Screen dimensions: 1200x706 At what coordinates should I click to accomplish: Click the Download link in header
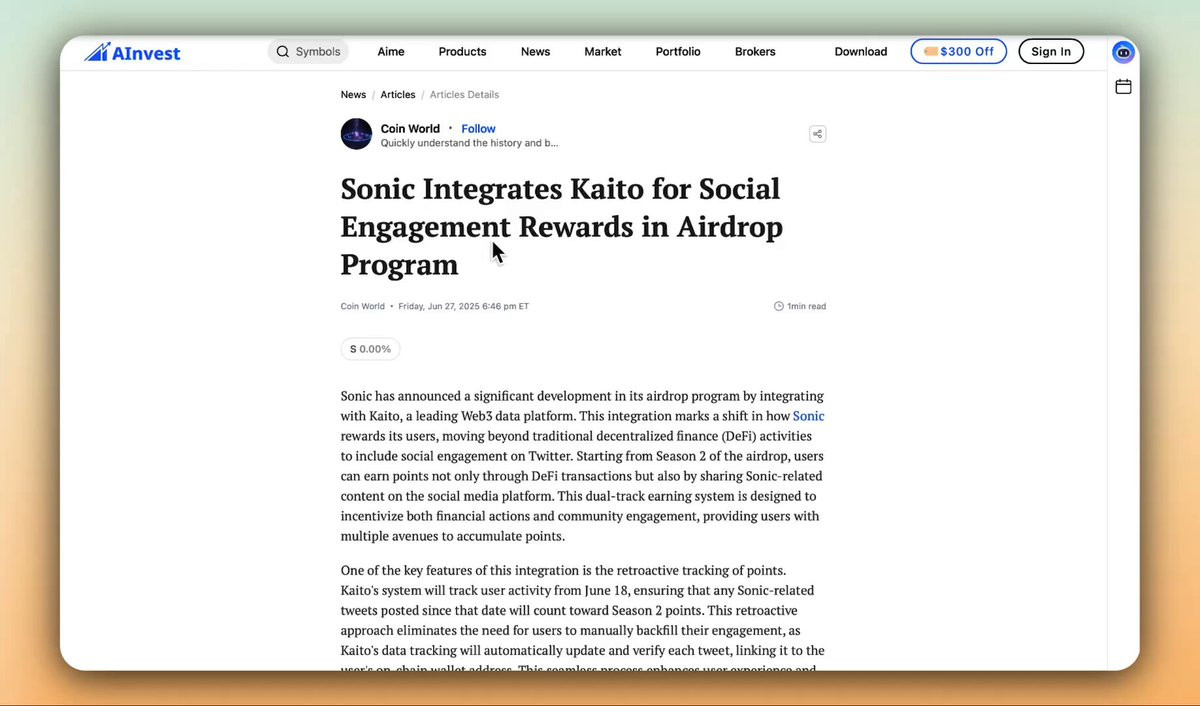861,52
